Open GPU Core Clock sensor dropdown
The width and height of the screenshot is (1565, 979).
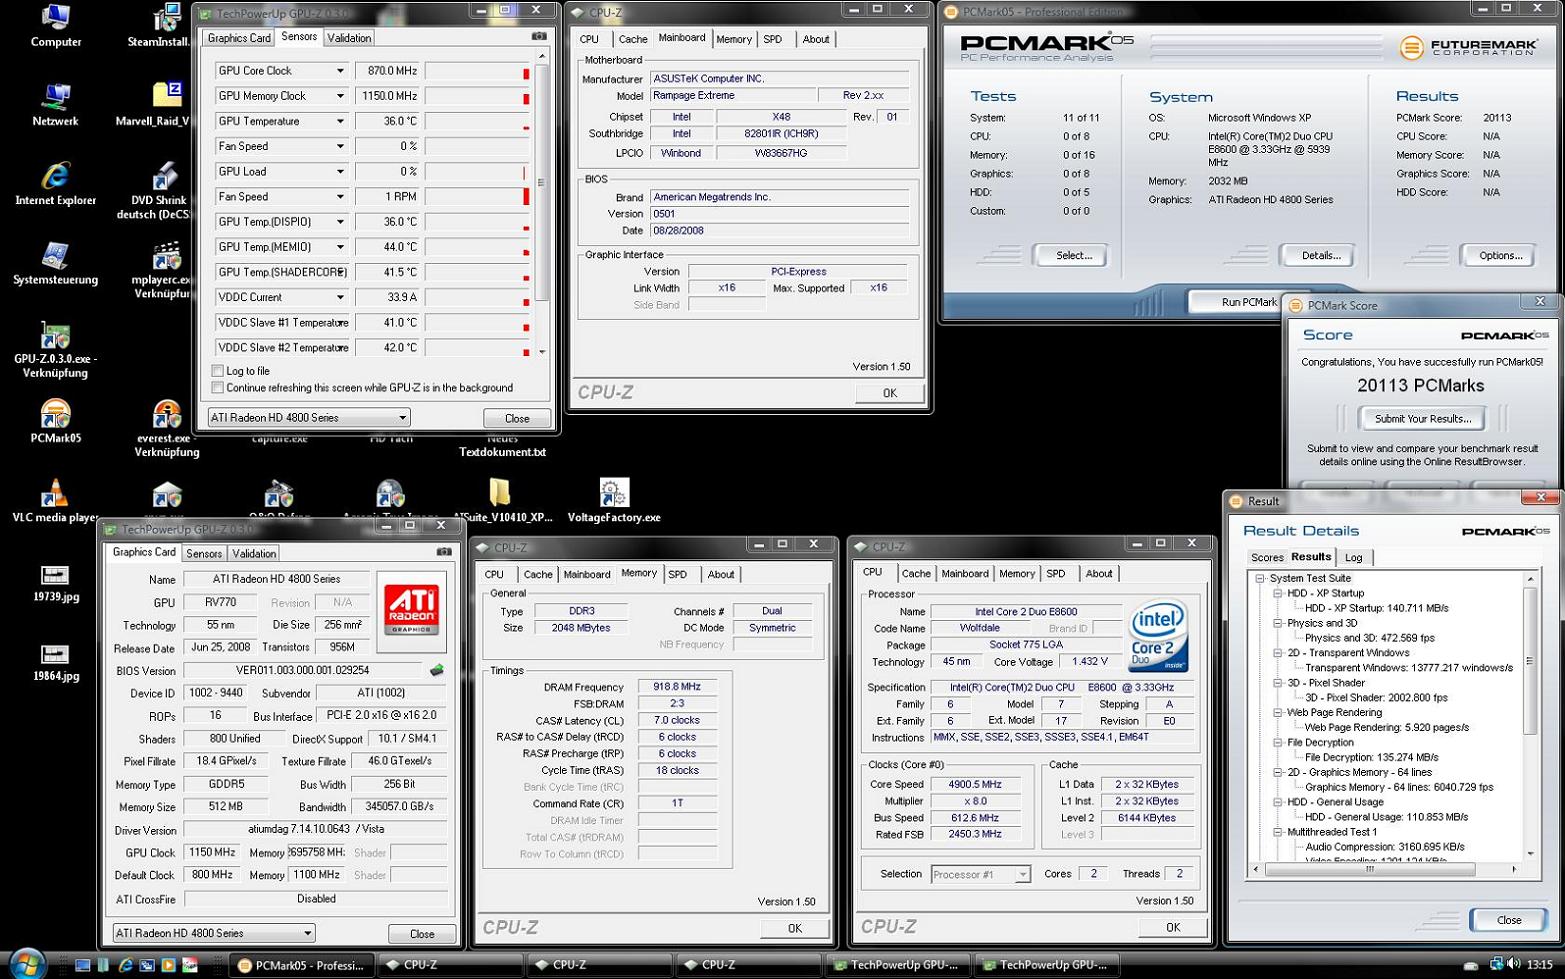(x=340, y=71)
